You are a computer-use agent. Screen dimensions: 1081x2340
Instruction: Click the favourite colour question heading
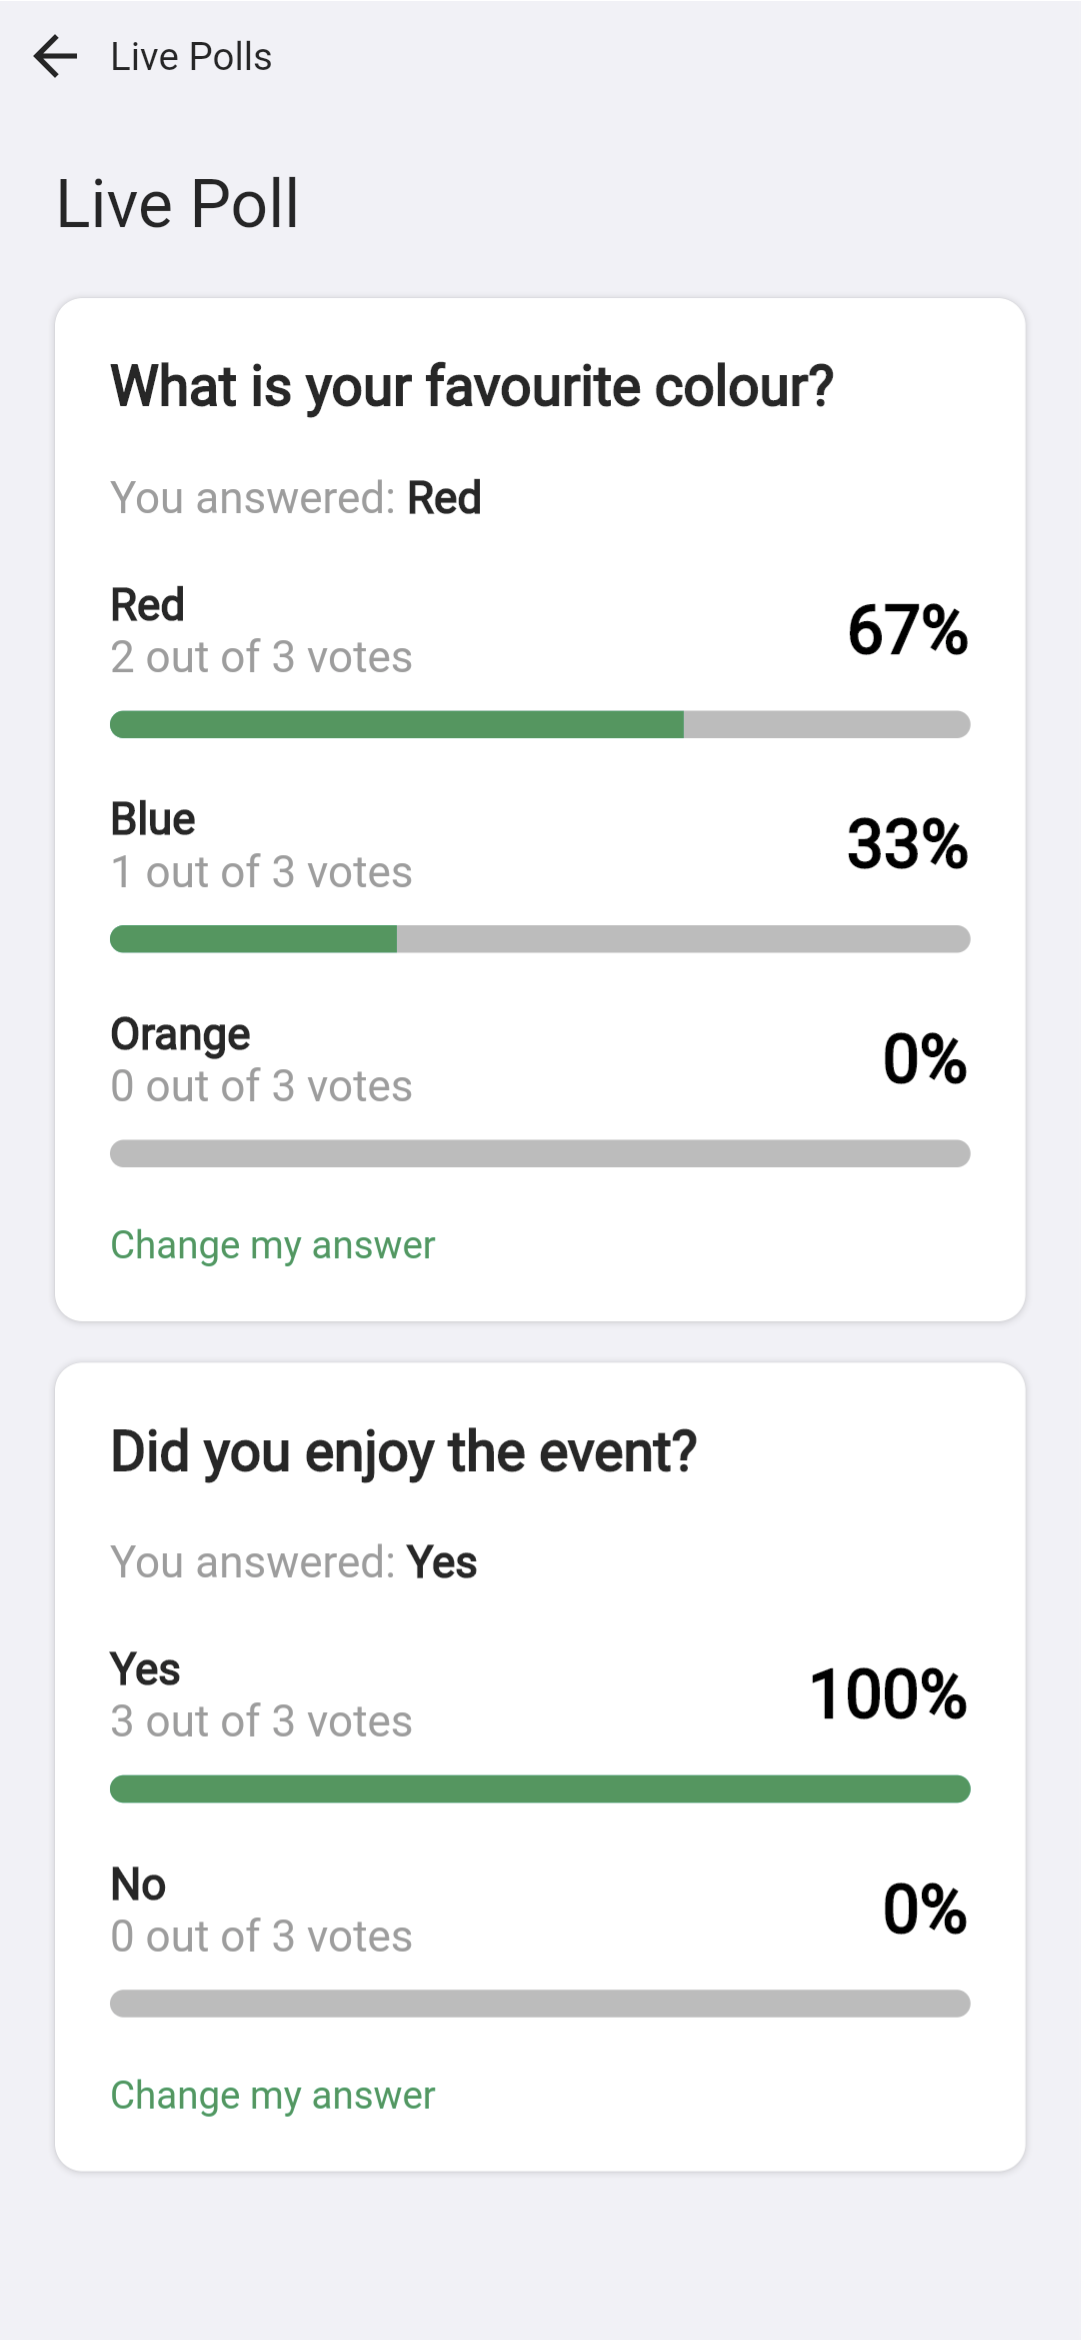coord(472,387)
